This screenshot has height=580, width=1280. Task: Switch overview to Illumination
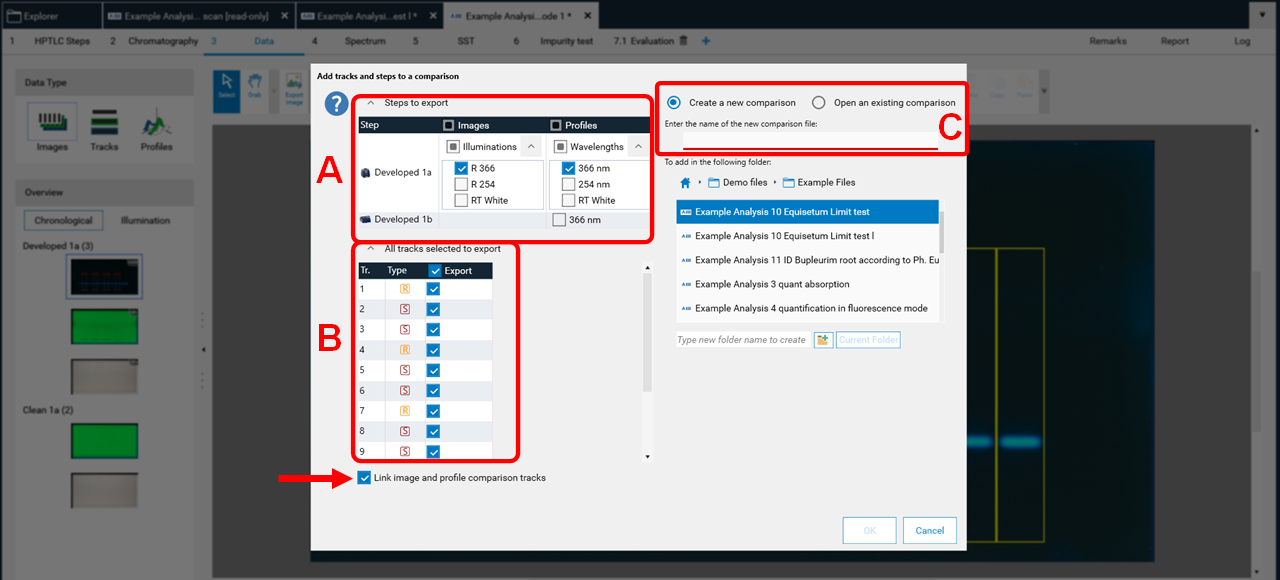click(145, 220)
